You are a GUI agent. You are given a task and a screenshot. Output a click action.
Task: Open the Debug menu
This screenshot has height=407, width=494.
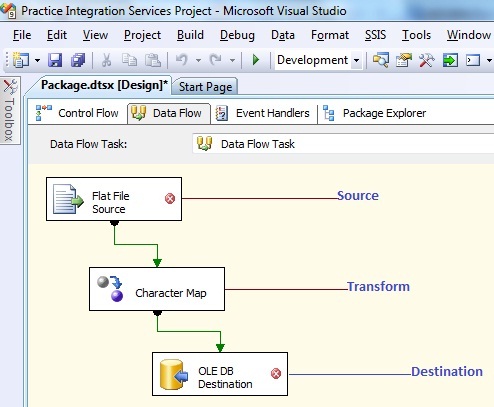point(237,35)
